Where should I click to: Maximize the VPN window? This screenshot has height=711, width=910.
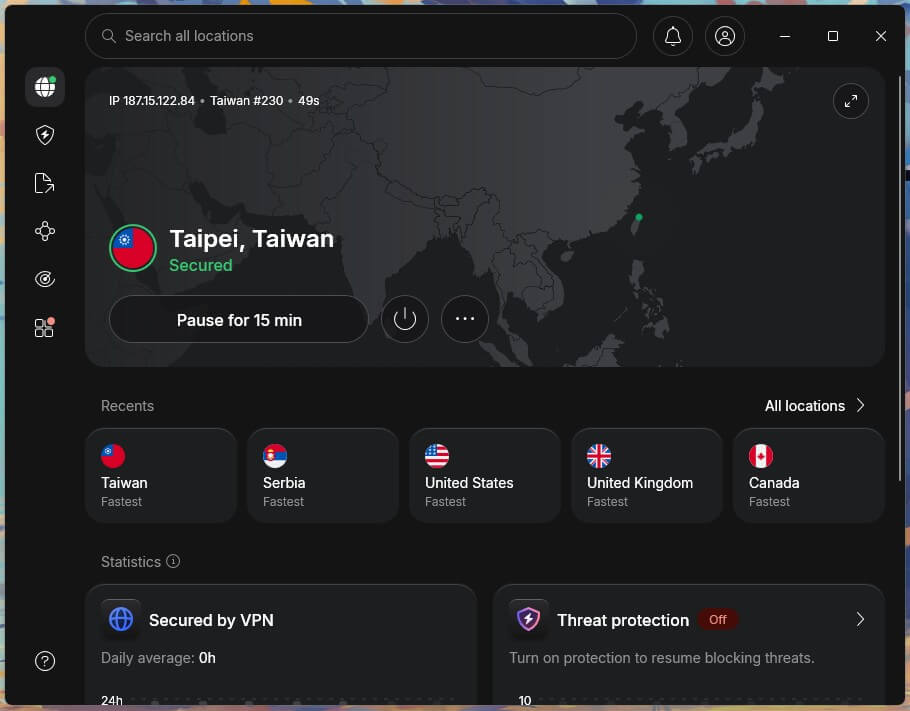coord(833,36)
